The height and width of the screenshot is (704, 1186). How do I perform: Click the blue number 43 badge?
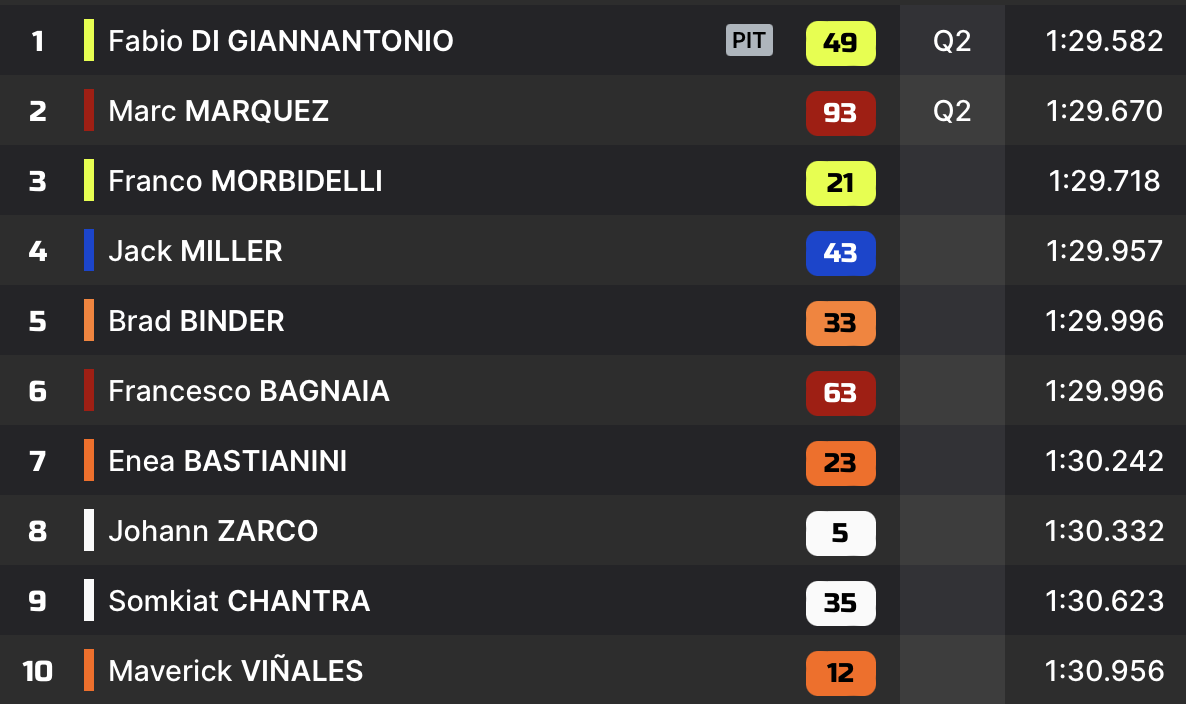[840, 253]
